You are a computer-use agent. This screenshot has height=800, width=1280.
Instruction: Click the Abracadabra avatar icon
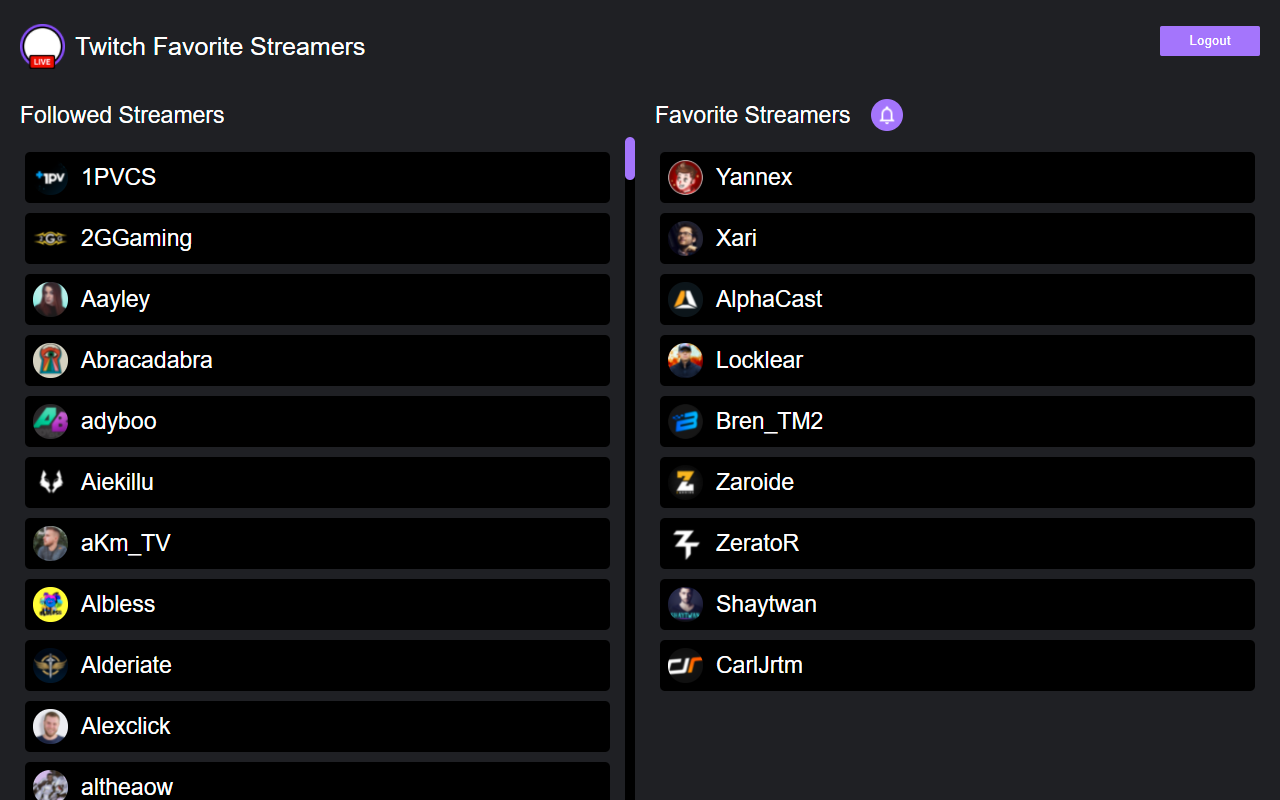pyautogui.click(x=50, y=360)
